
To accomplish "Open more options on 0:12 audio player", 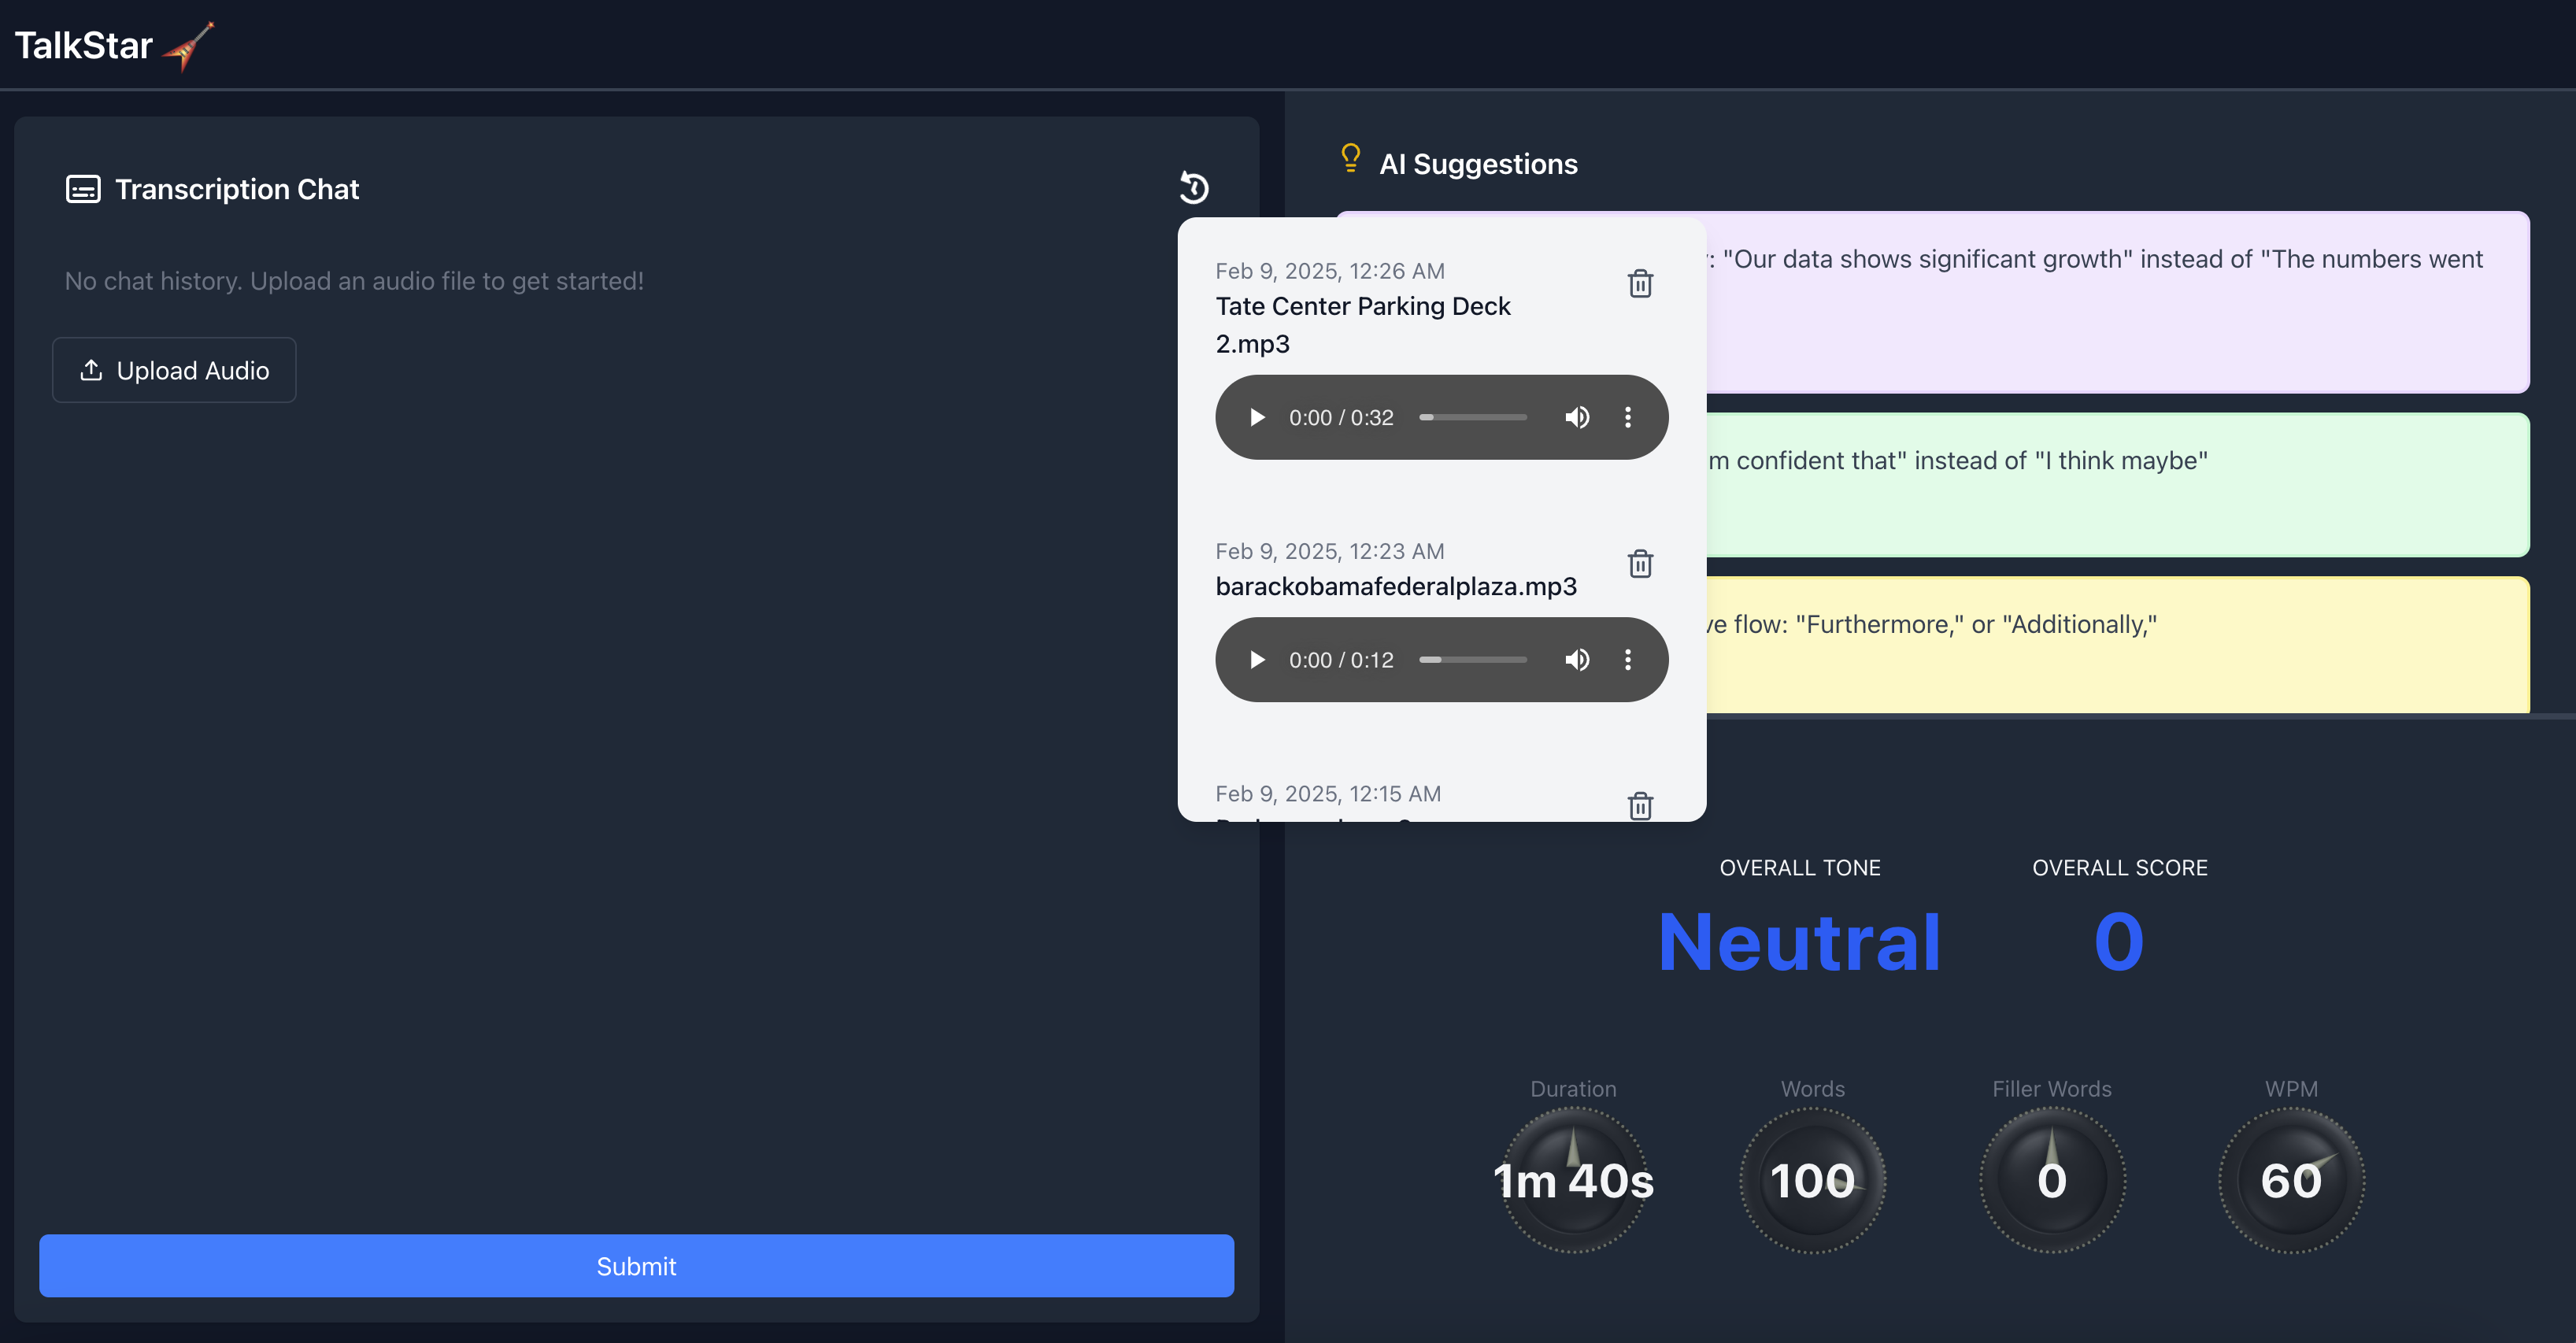I will 1628,660.
